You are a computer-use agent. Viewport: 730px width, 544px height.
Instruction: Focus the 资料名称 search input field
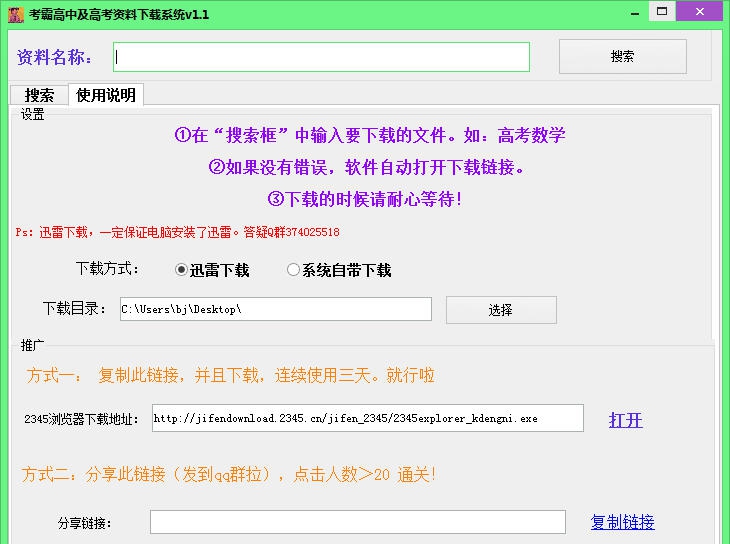pyautogui.click(x=321, y=57)
